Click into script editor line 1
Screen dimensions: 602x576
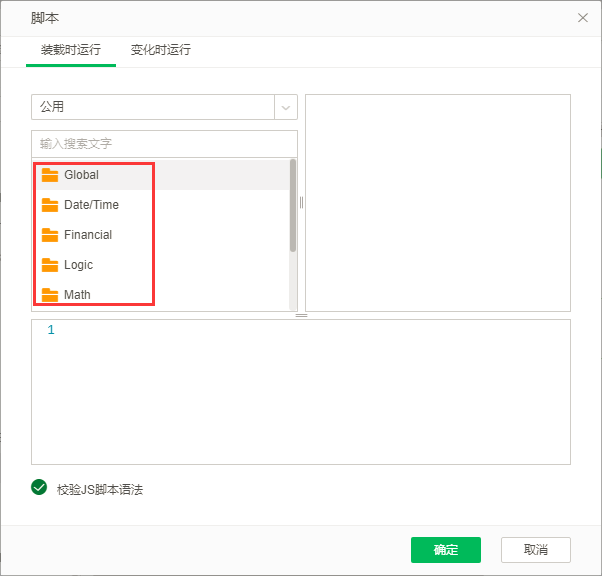tap(301, 330)
